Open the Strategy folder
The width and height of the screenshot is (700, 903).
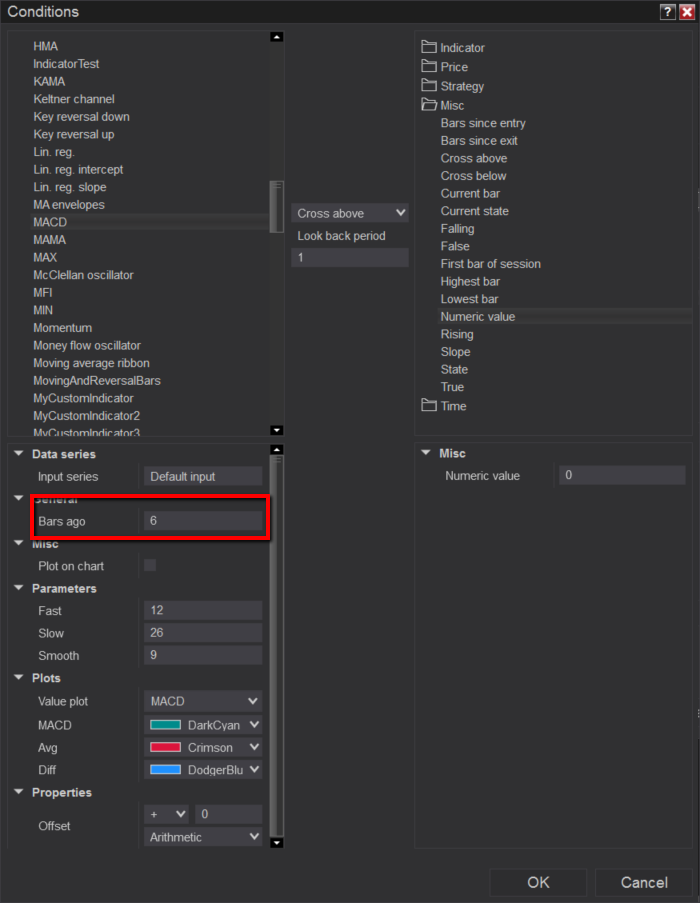[452, 86]
